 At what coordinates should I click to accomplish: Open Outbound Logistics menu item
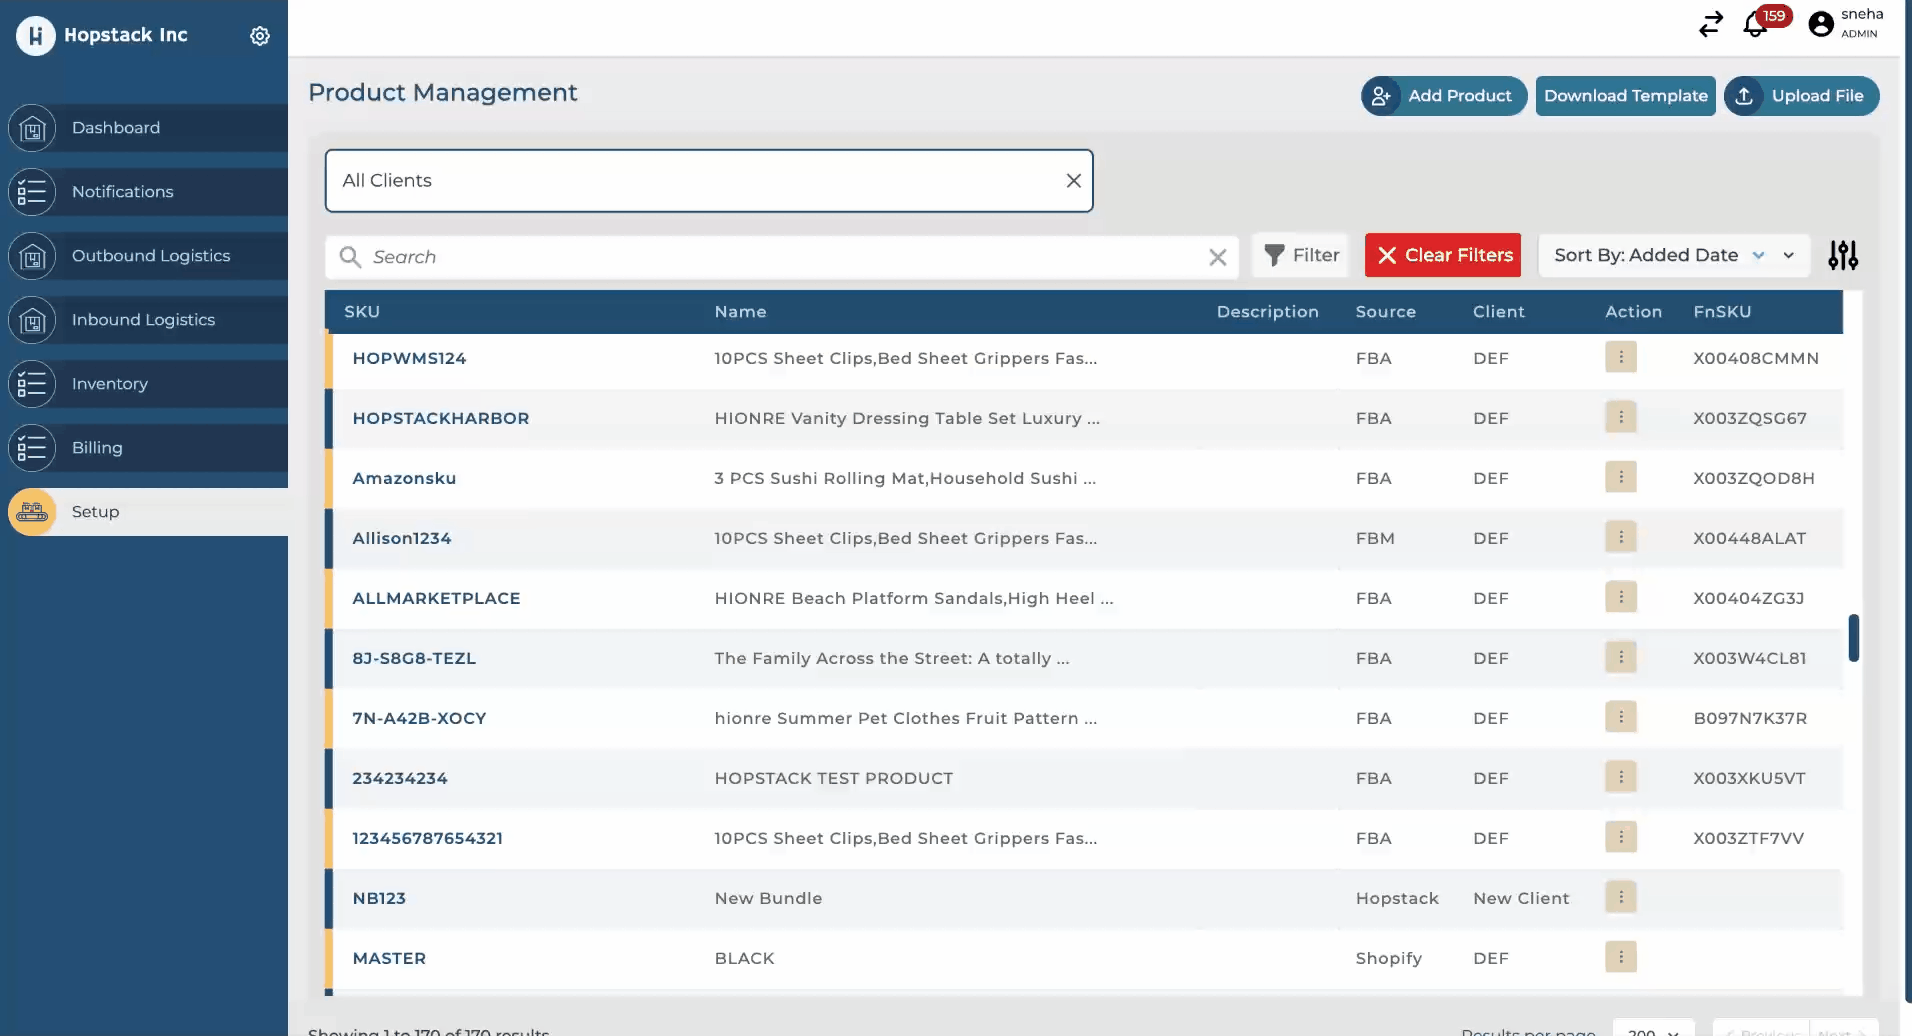(x=151, y=256)
